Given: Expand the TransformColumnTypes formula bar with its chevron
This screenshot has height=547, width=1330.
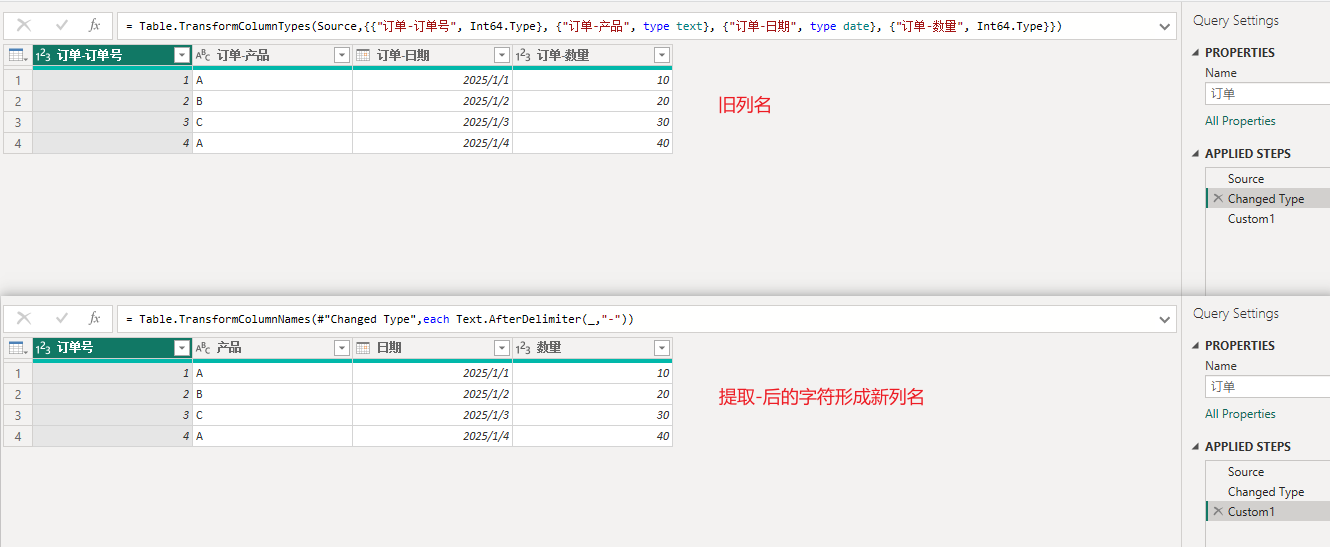Looking at the screenshot, I should [x=1164, y=27].
